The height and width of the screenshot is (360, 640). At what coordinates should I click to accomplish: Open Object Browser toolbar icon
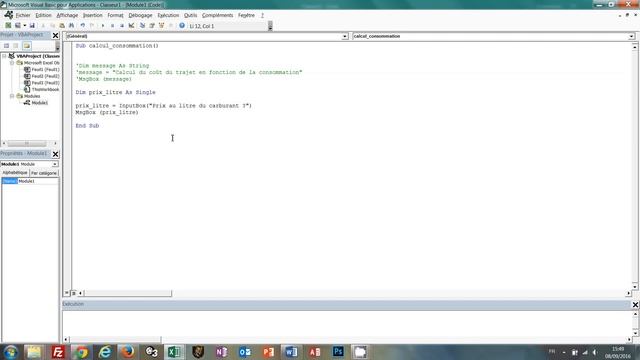[161, 25]
